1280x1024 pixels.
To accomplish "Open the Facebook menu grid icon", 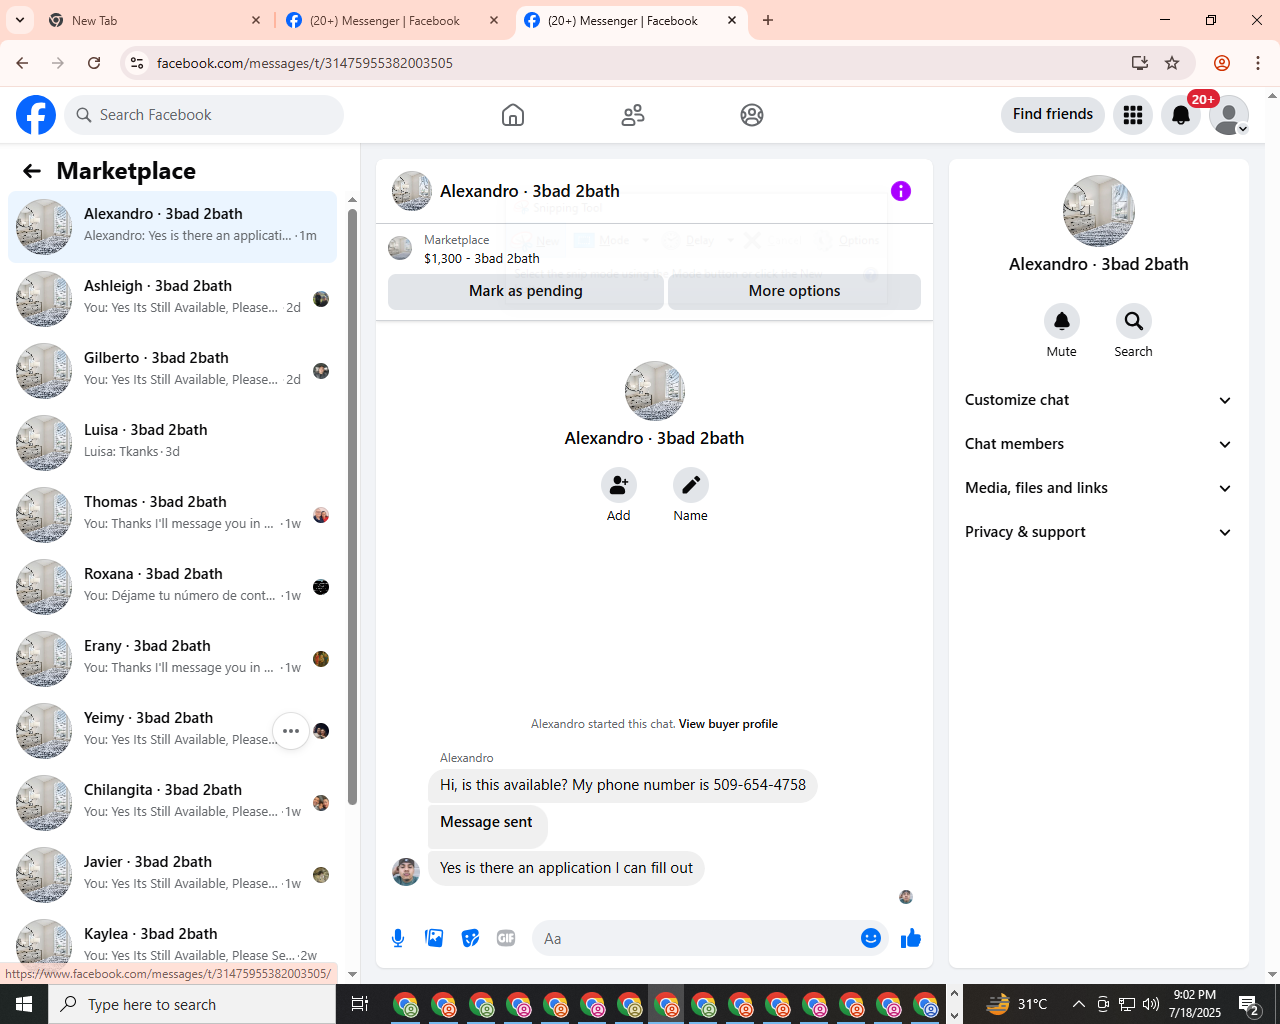I will (x=1133, y=115).
